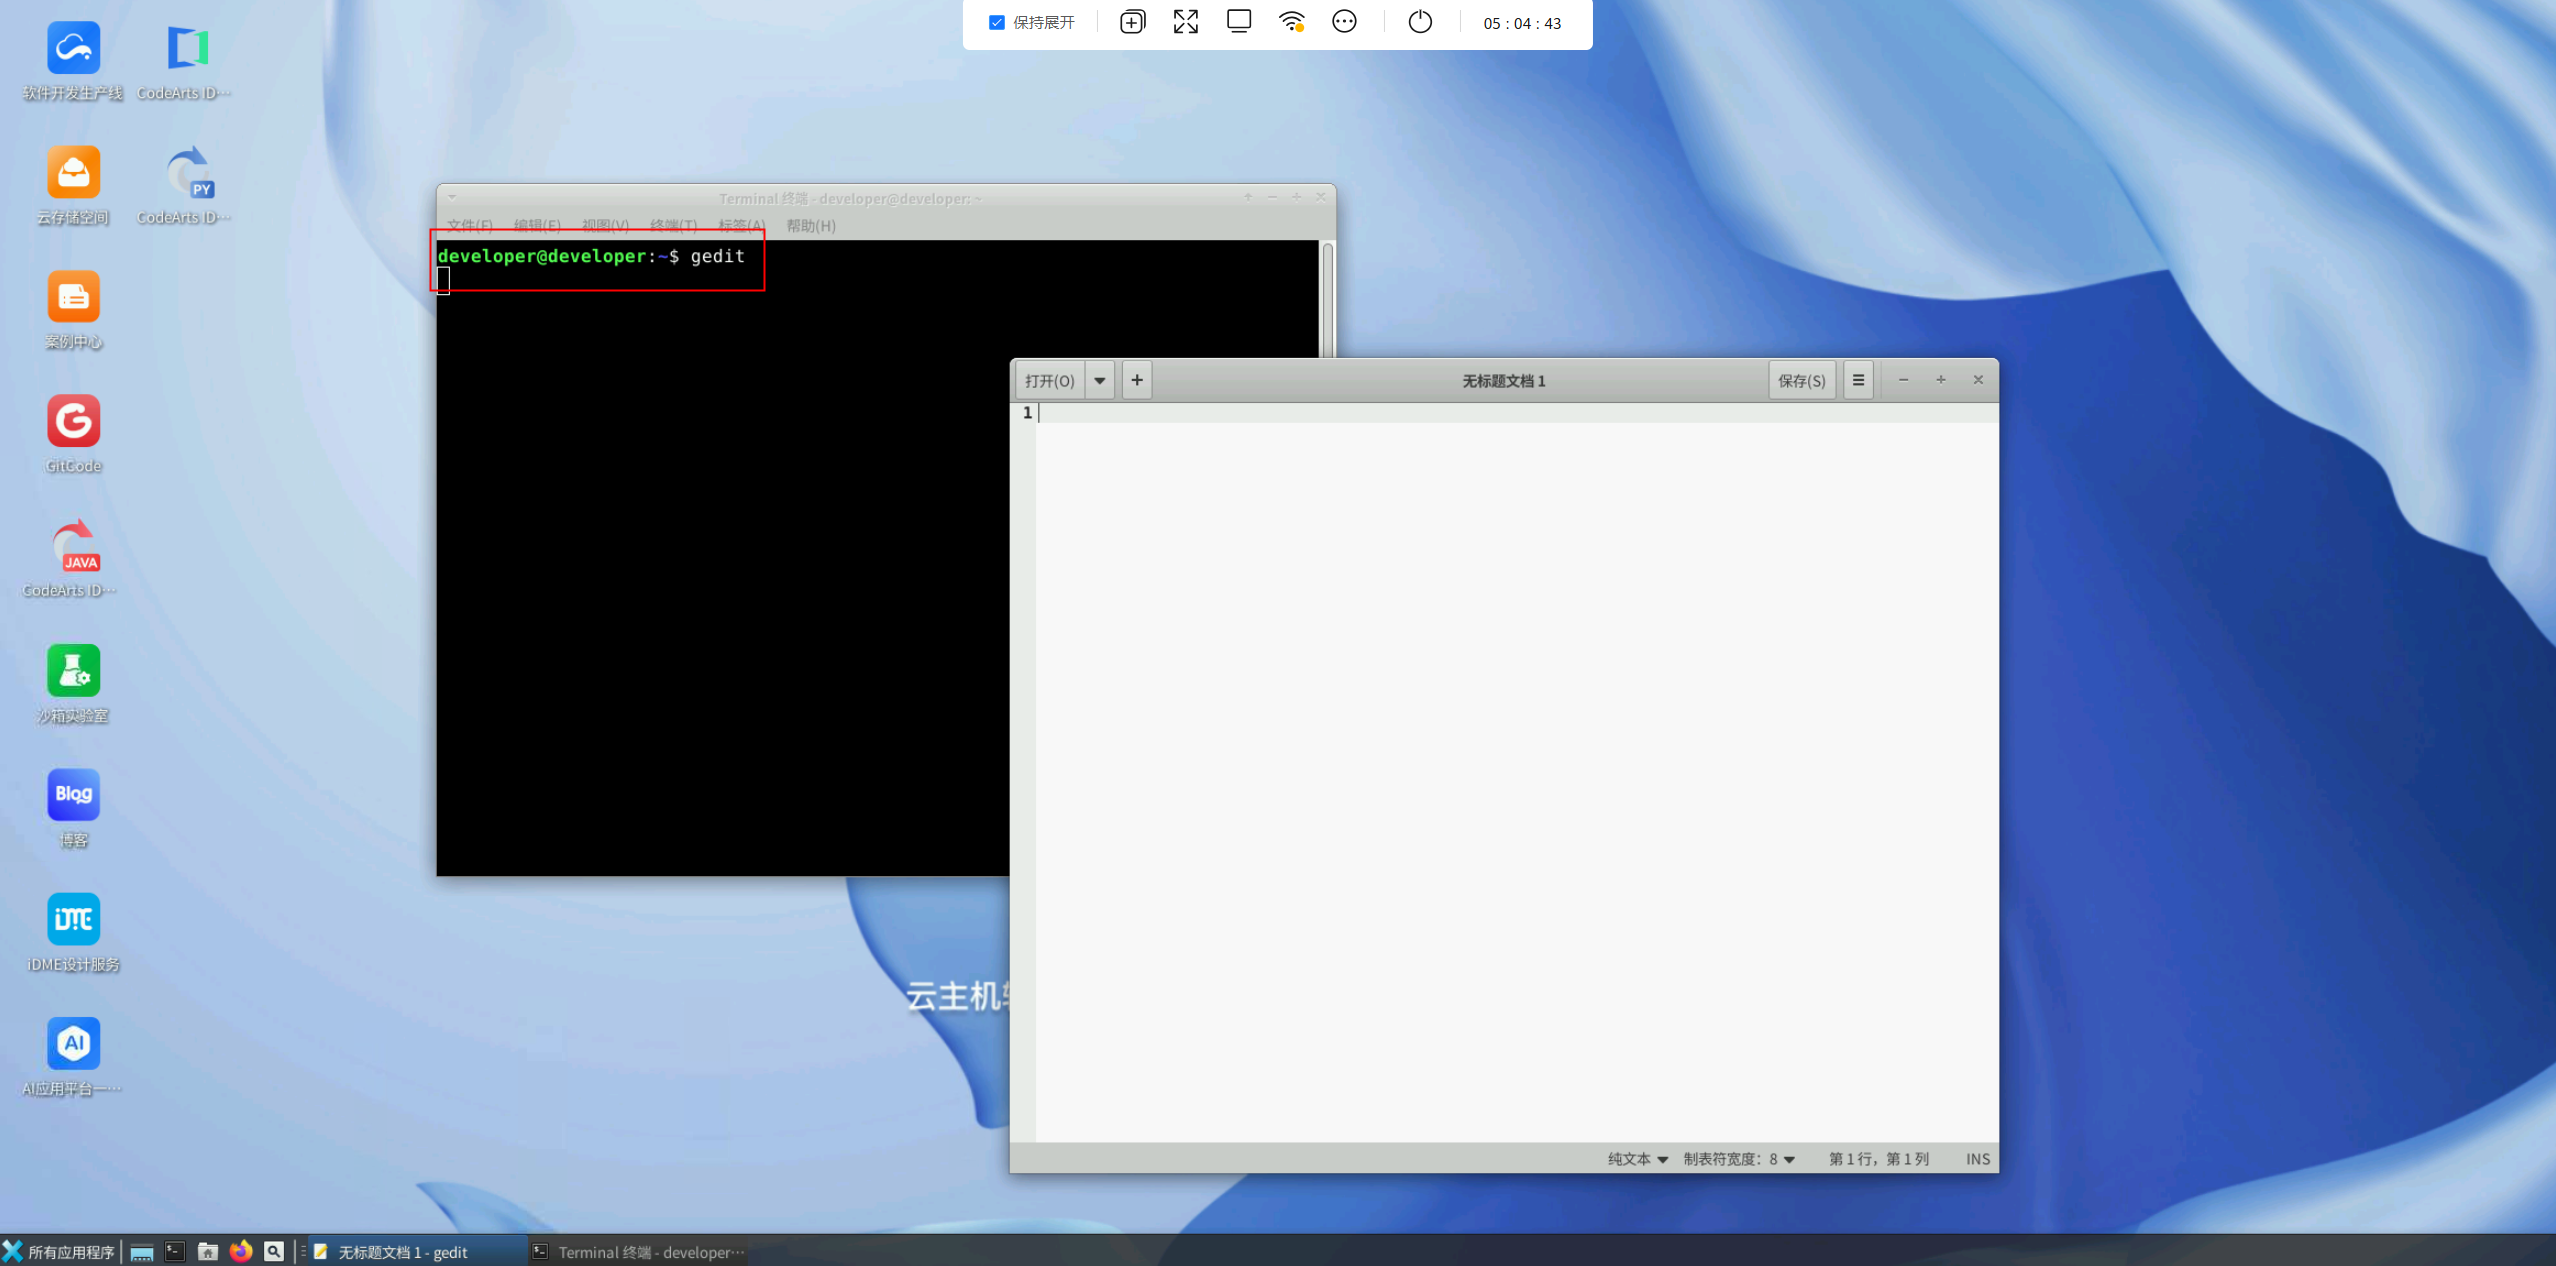Viewport: 2556px width, 1266px height.
Task: Click the fullscreen expand arrows icon
Action: (1185, 22)
